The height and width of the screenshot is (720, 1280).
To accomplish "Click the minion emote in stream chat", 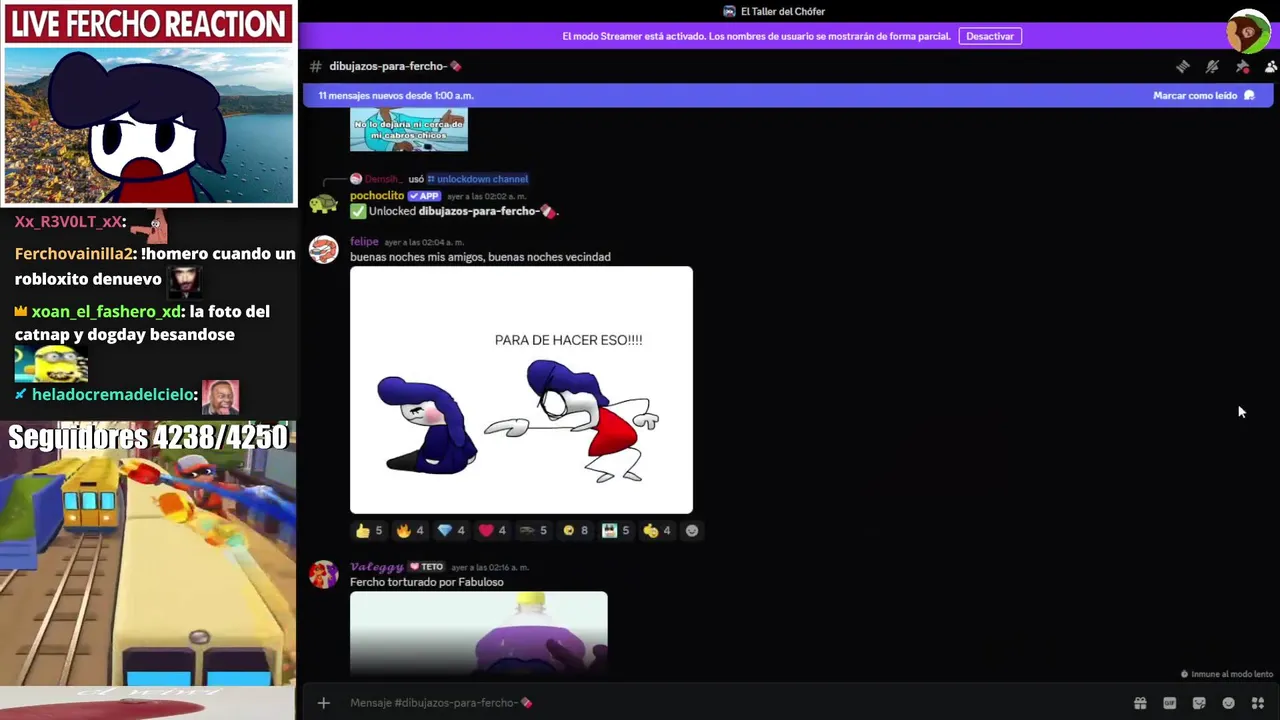I will pos(51,364).
